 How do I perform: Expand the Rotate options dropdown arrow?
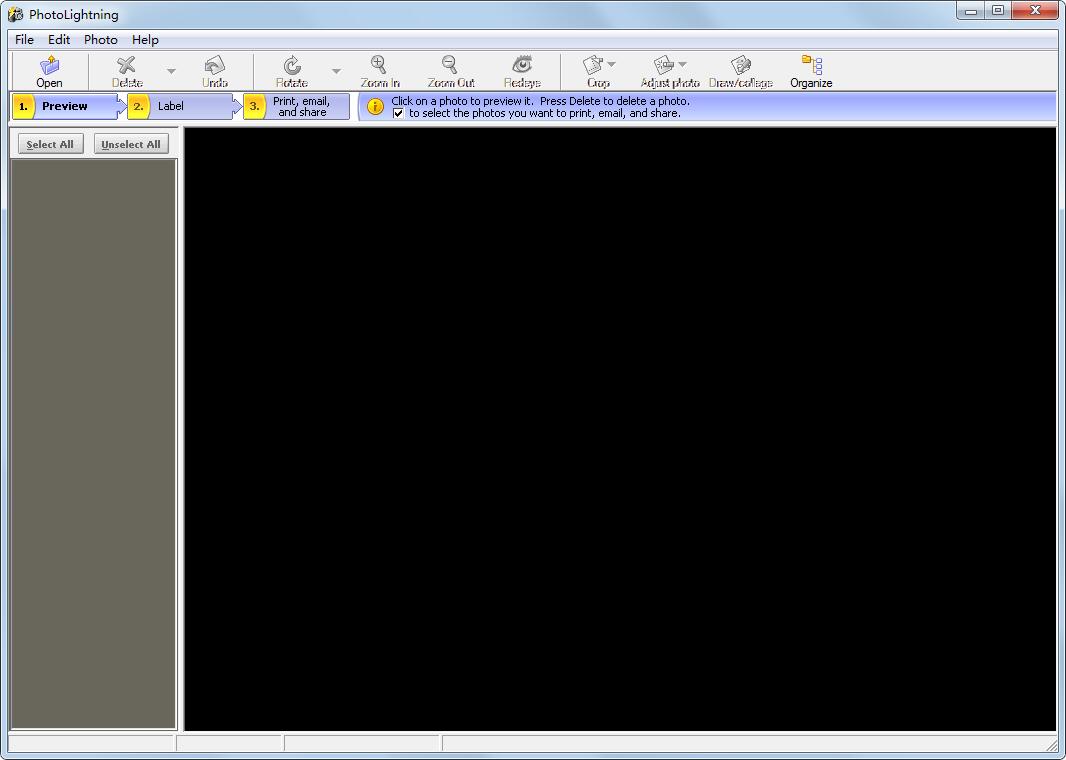(x=334, y=72)
